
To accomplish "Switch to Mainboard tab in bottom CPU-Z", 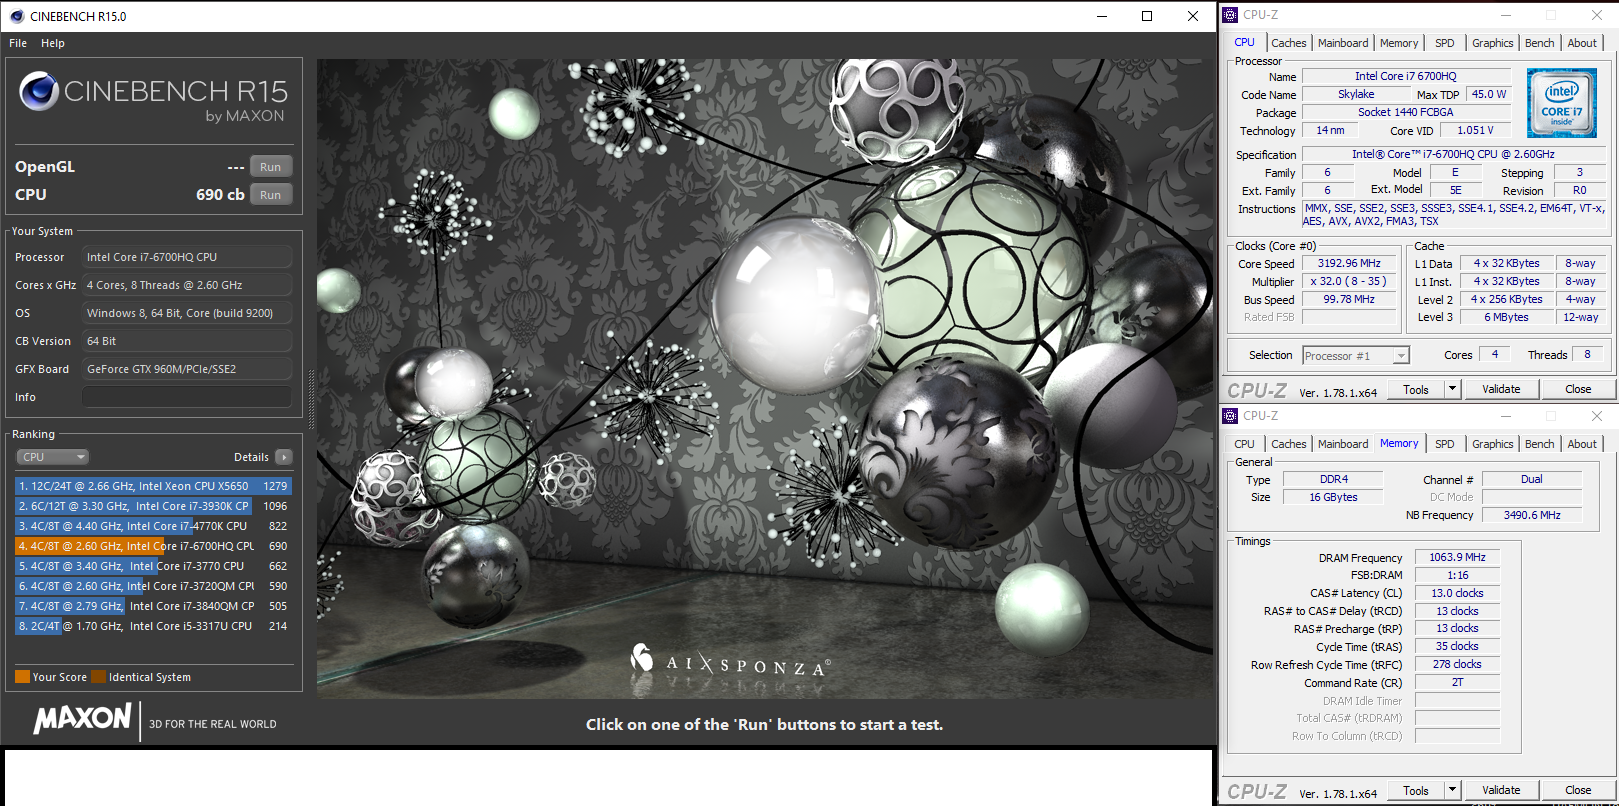I will point(1343,444).
